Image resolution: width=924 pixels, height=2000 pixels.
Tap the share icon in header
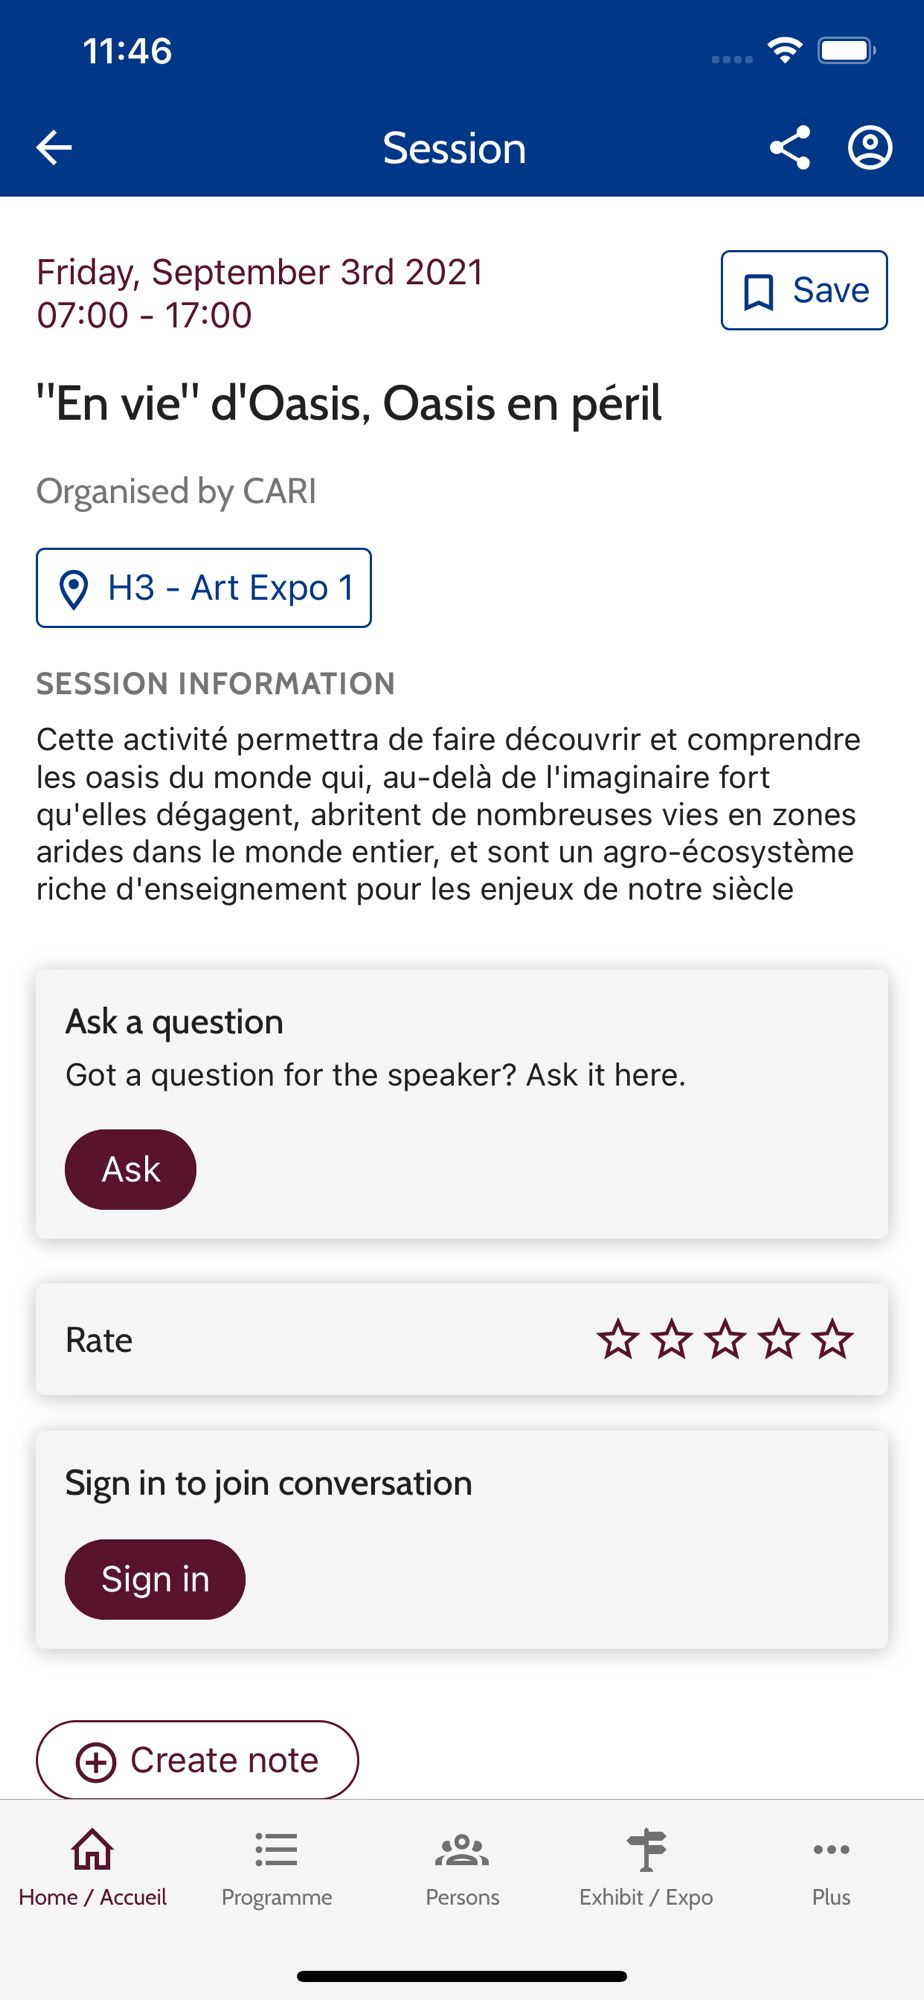(789, 148)
